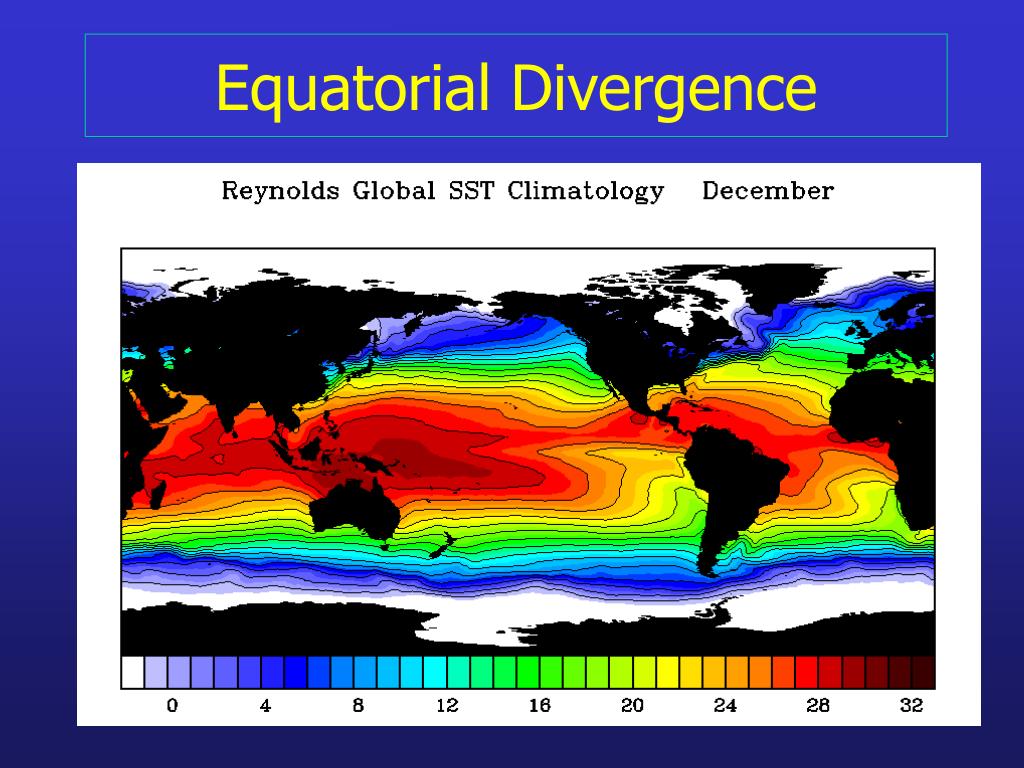The width and height of the screenshot is (1024, 768).
Task: Pick the white swatch on the color bar
Action: tap(133, 672)
